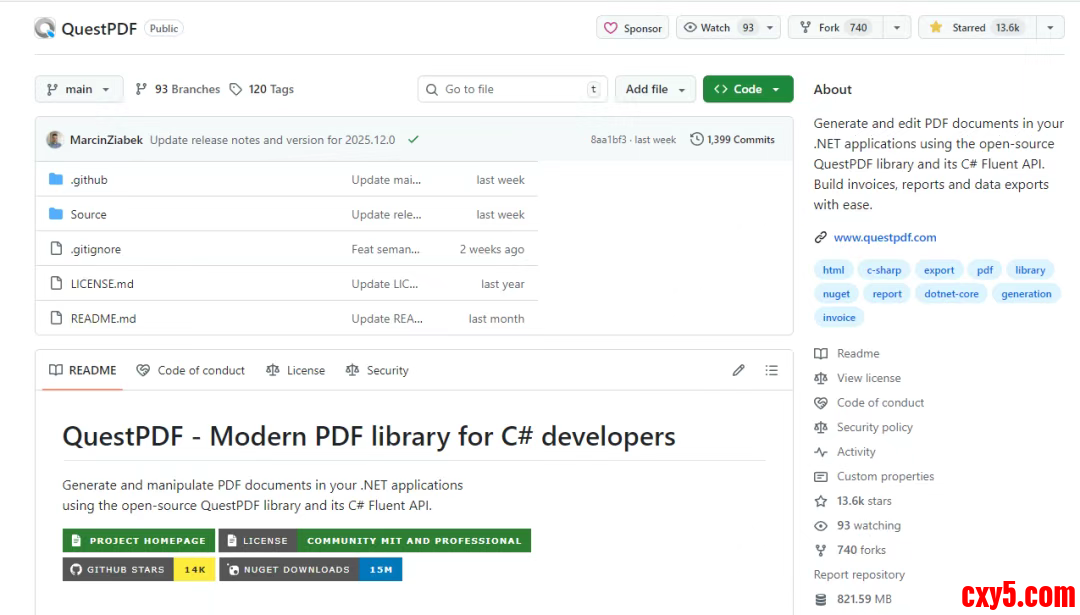Viewport: 1080px width, 615px height.
Task: Click the Sponsor heart button
Action: [x=632, y=28]
